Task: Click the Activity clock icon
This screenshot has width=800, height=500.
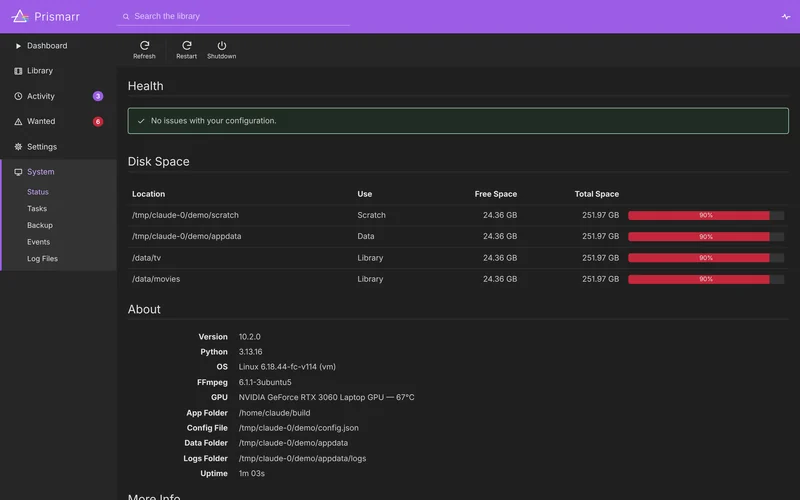Action: (x=18, y=96)
